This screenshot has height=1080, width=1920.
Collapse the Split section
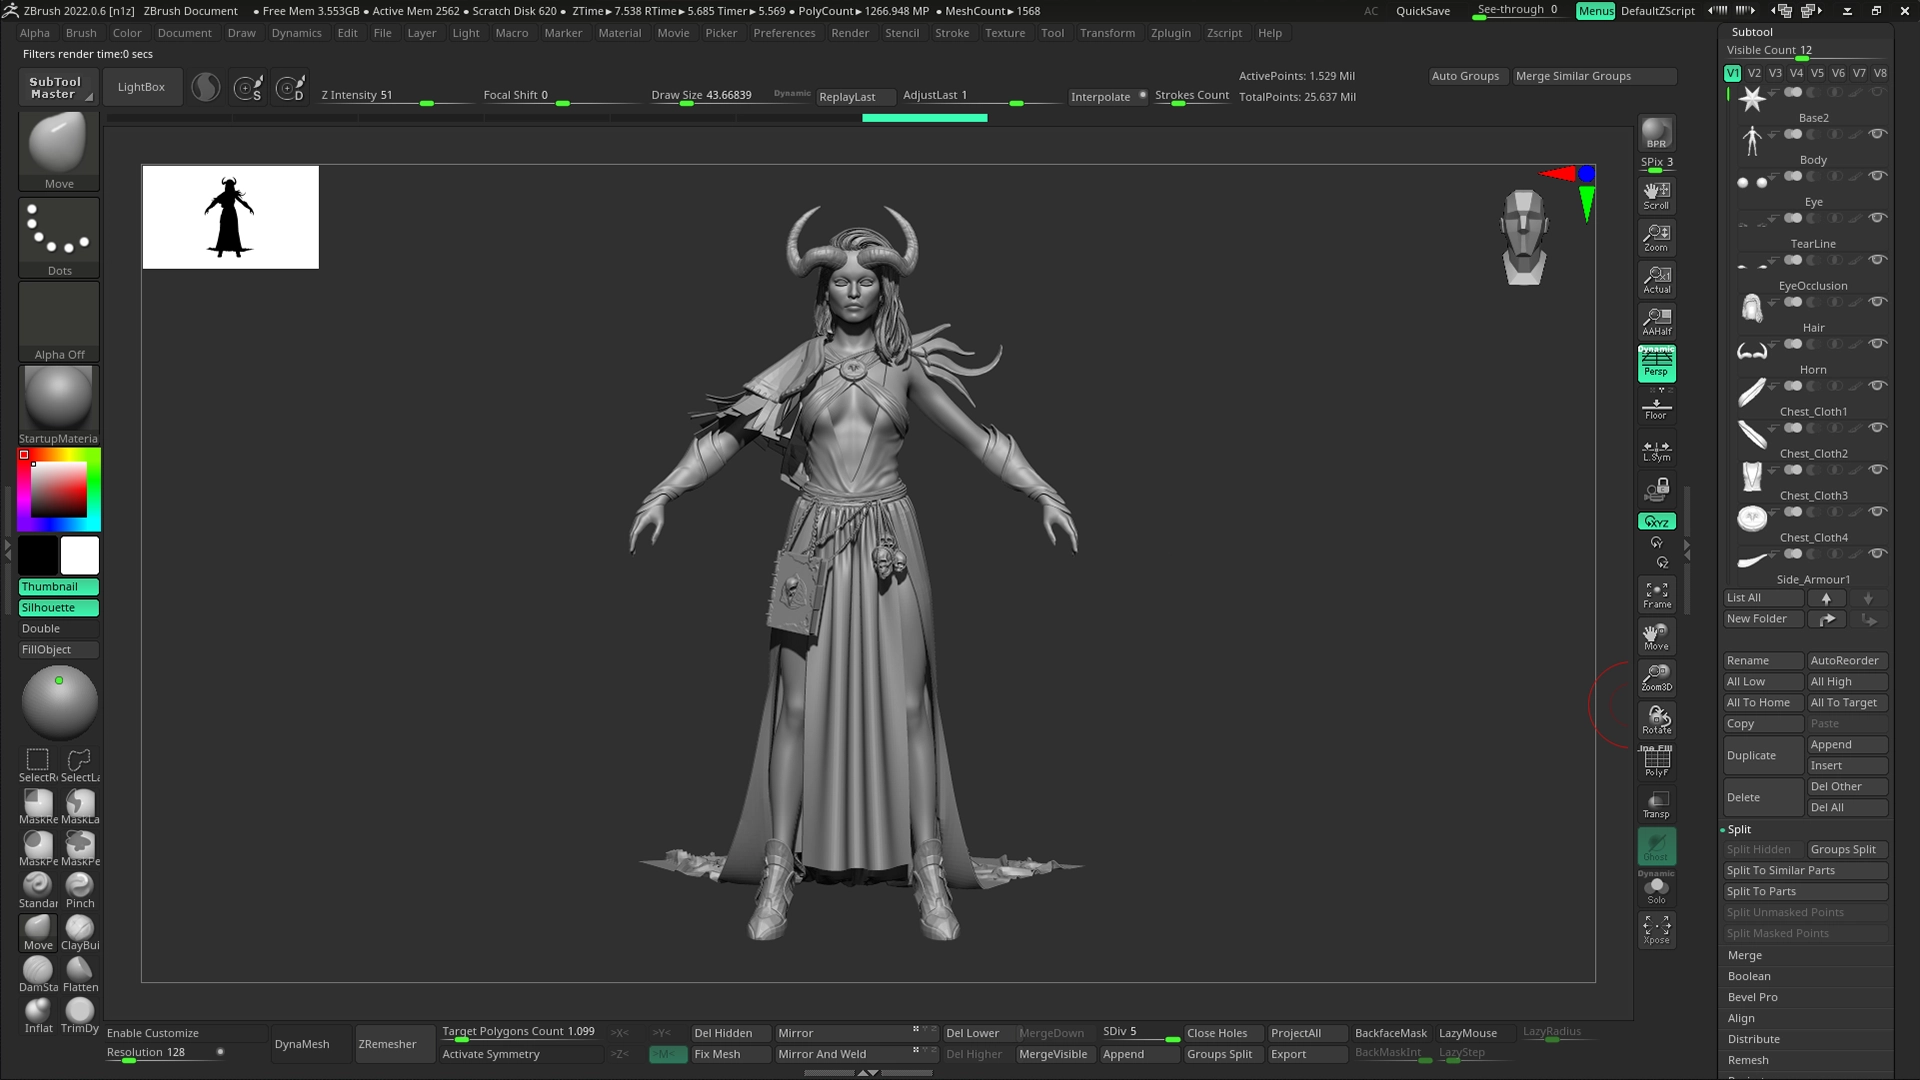(x=1739, y=829)
